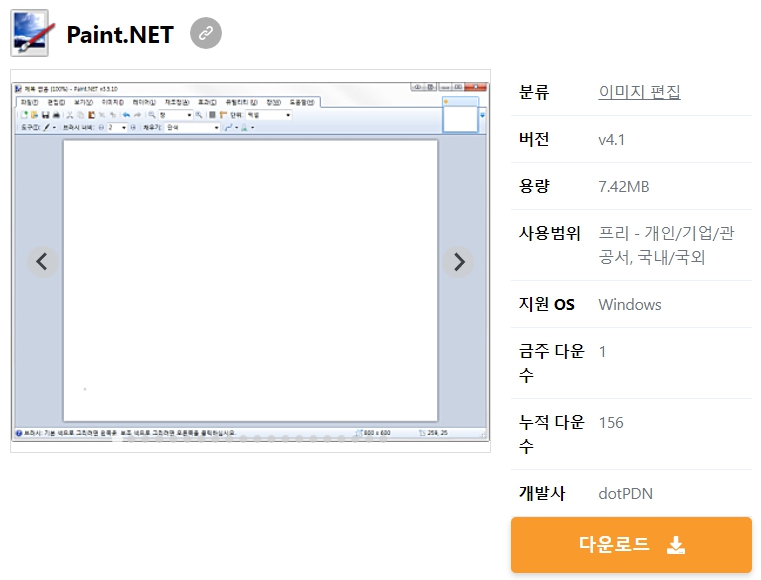Advance to the next screenshot in the carousel
This screenshot has height=580, width=761.
pos(458,262)
